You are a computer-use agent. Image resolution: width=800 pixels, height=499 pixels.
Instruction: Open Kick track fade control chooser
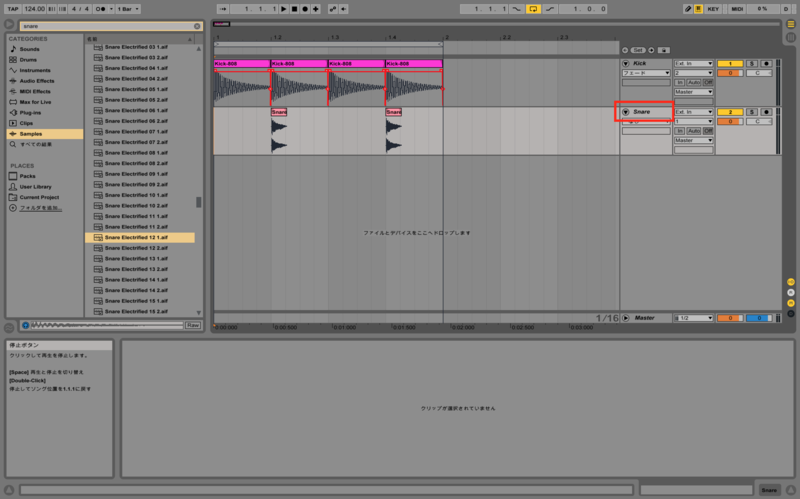point(646,73)
